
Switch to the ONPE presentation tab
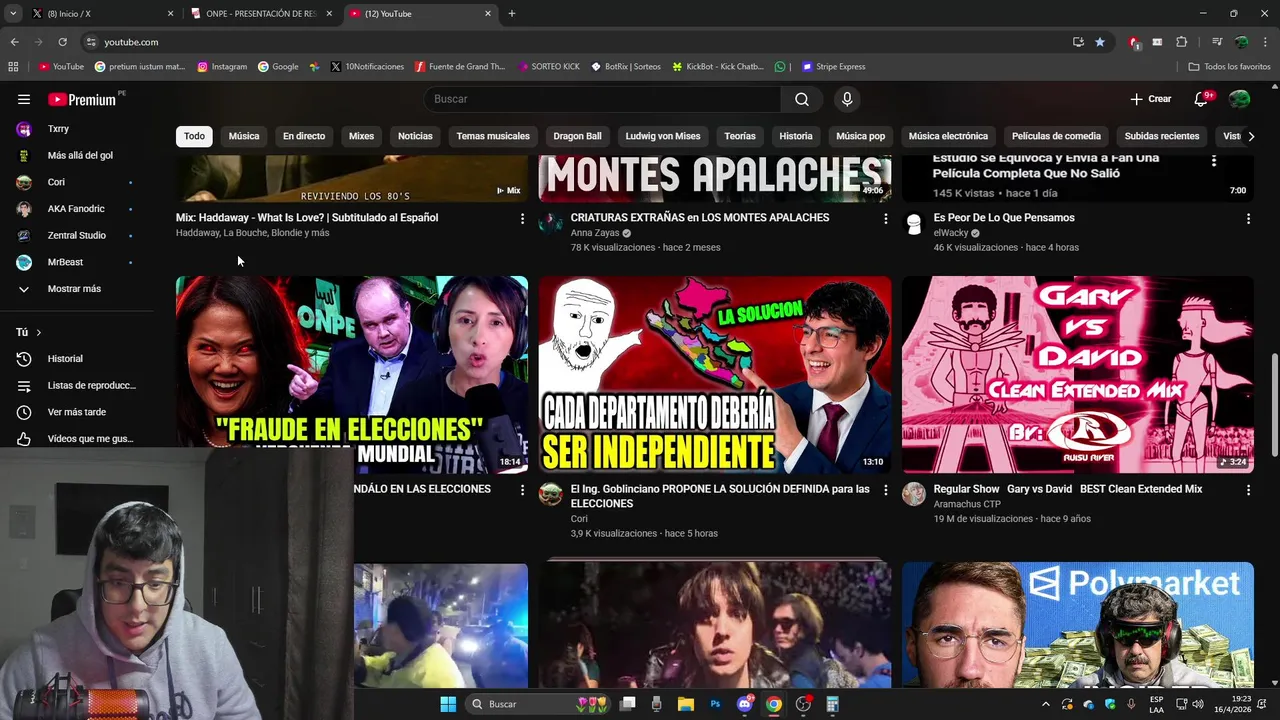(x=260, y=14)
